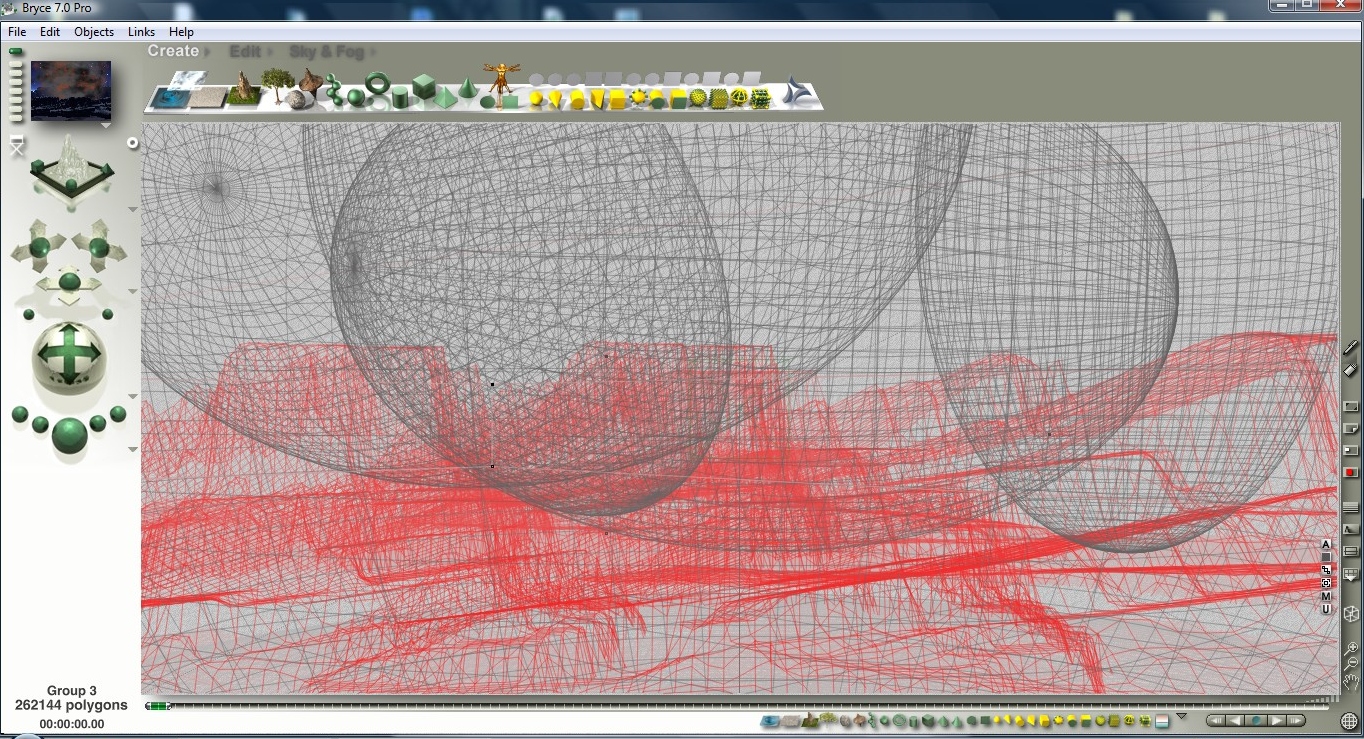Switch to the Sky & Fog palette
This screenshot has width=1364, height=739.
(x=327, y=51)
